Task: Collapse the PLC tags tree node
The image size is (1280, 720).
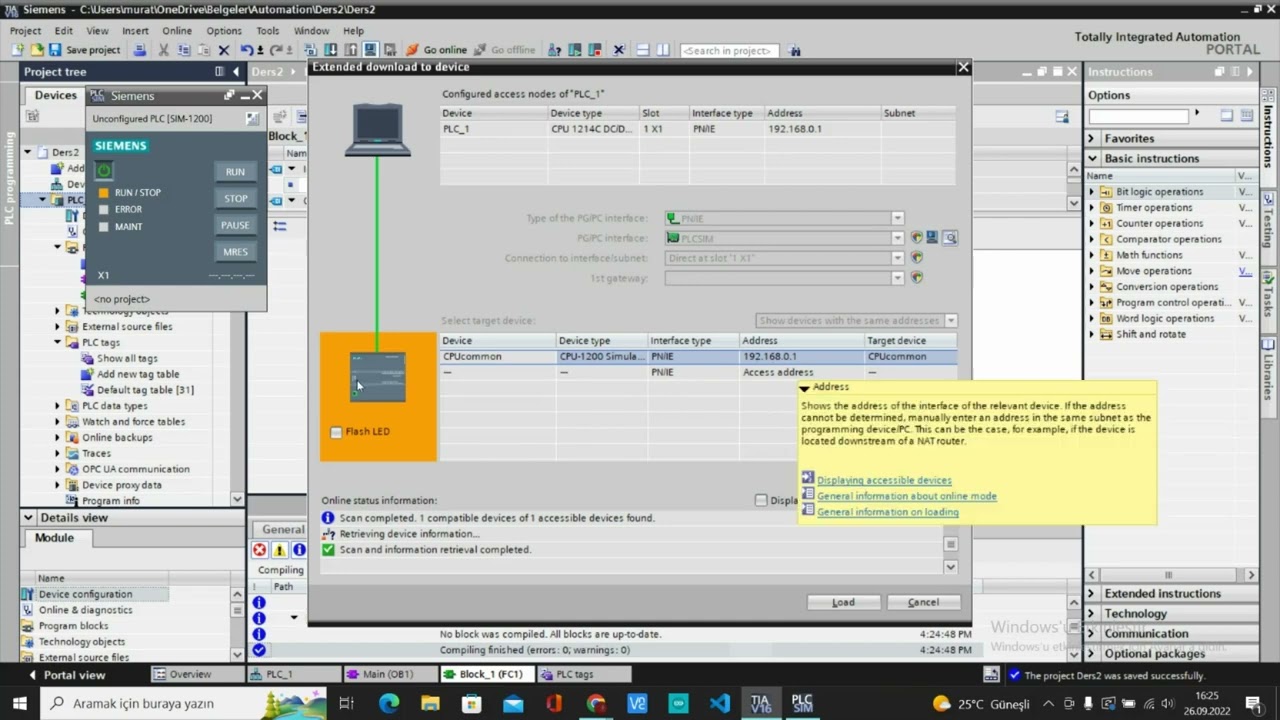Action: 58,342
